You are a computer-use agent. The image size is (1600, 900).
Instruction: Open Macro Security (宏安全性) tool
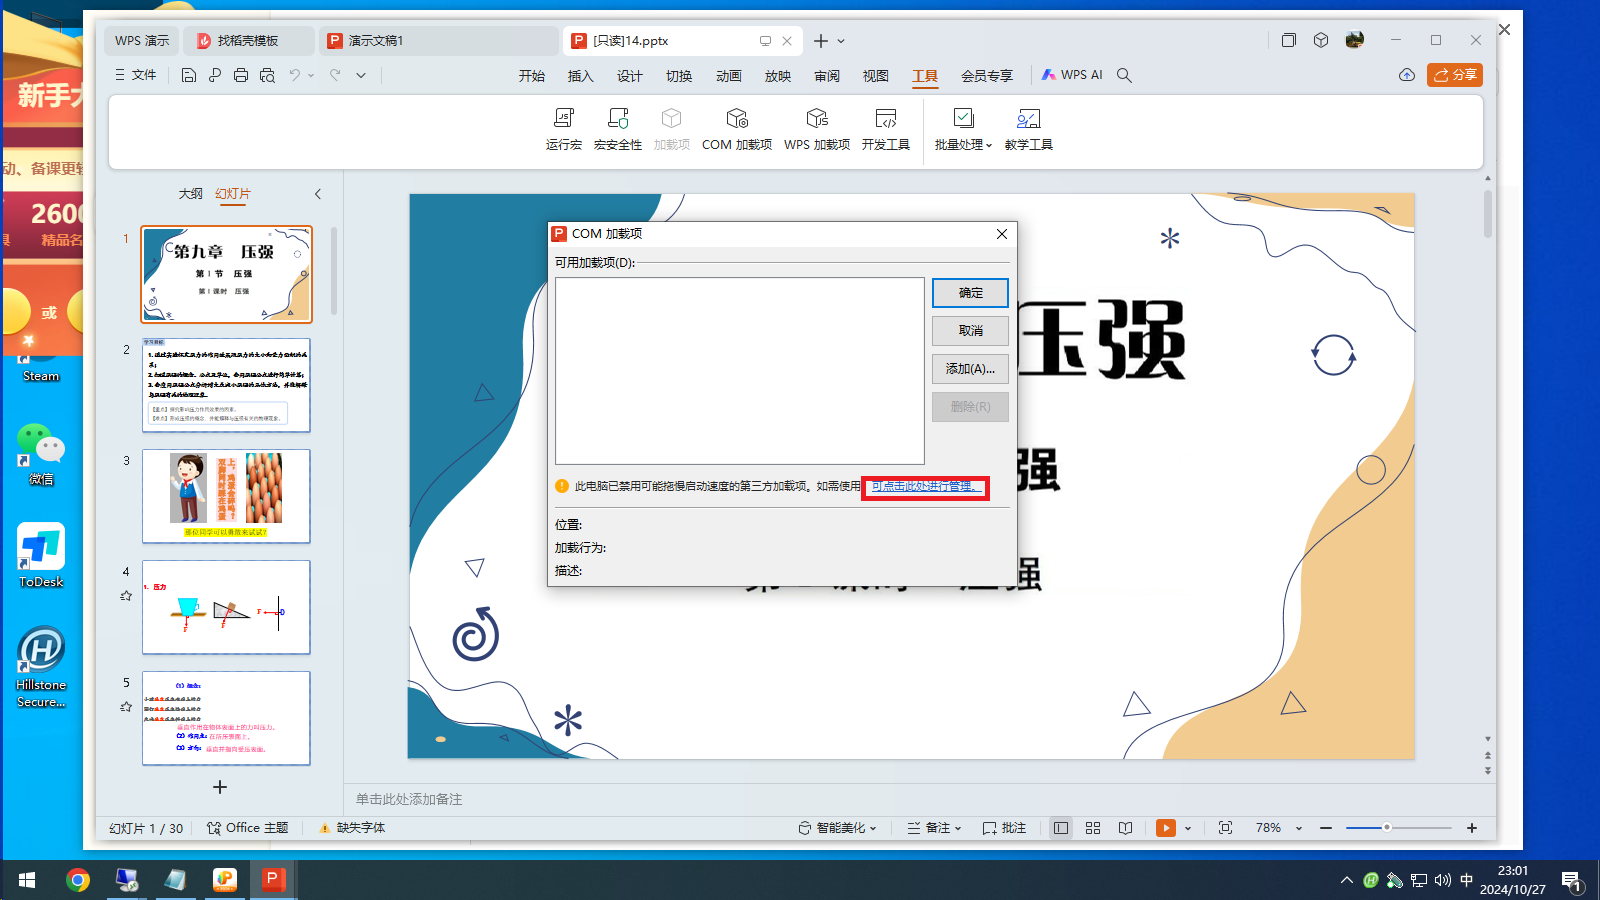618,129
